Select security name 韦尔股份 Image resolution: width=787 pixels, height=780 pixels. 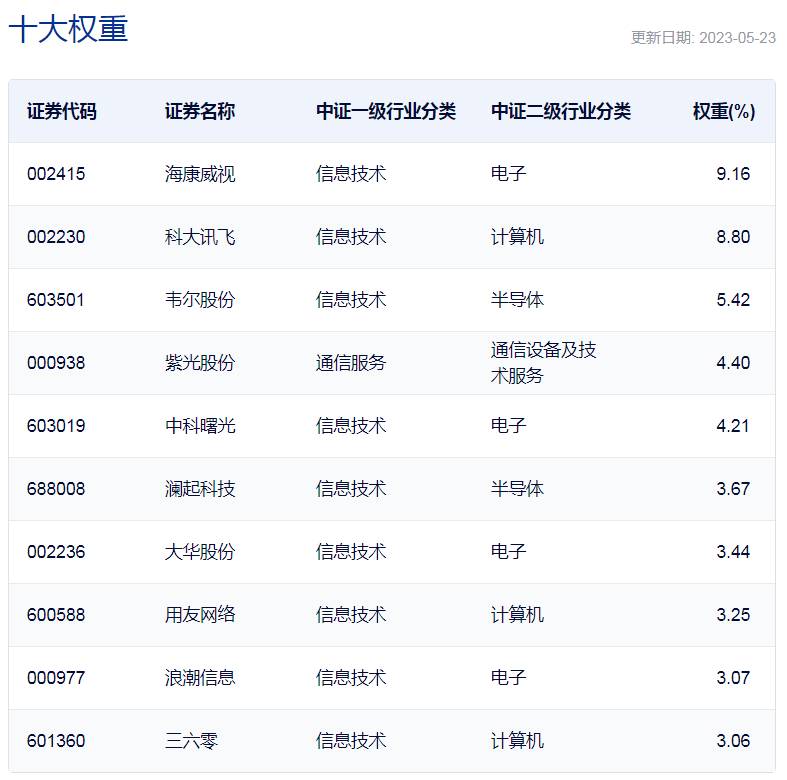coord(200,300)
